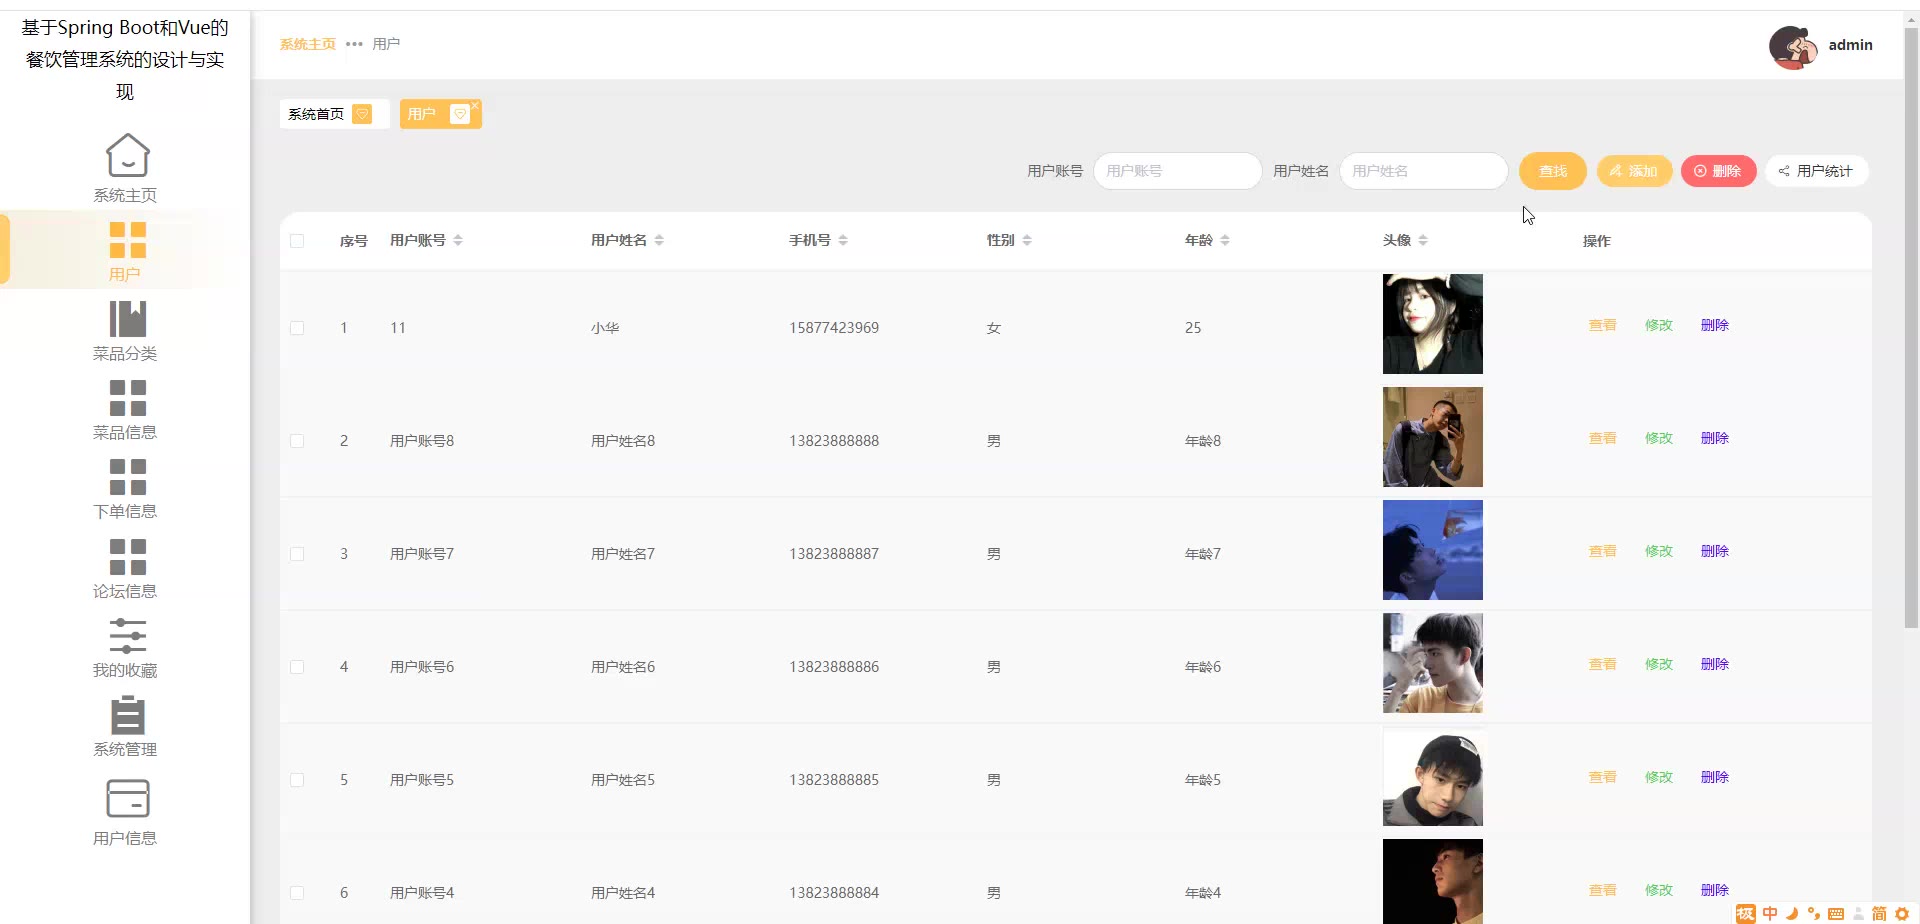The height and width of the screenshot is (924, 1920).
Task: Click 修改 for user 用户账号8
Action: [x=1658, y=438]
